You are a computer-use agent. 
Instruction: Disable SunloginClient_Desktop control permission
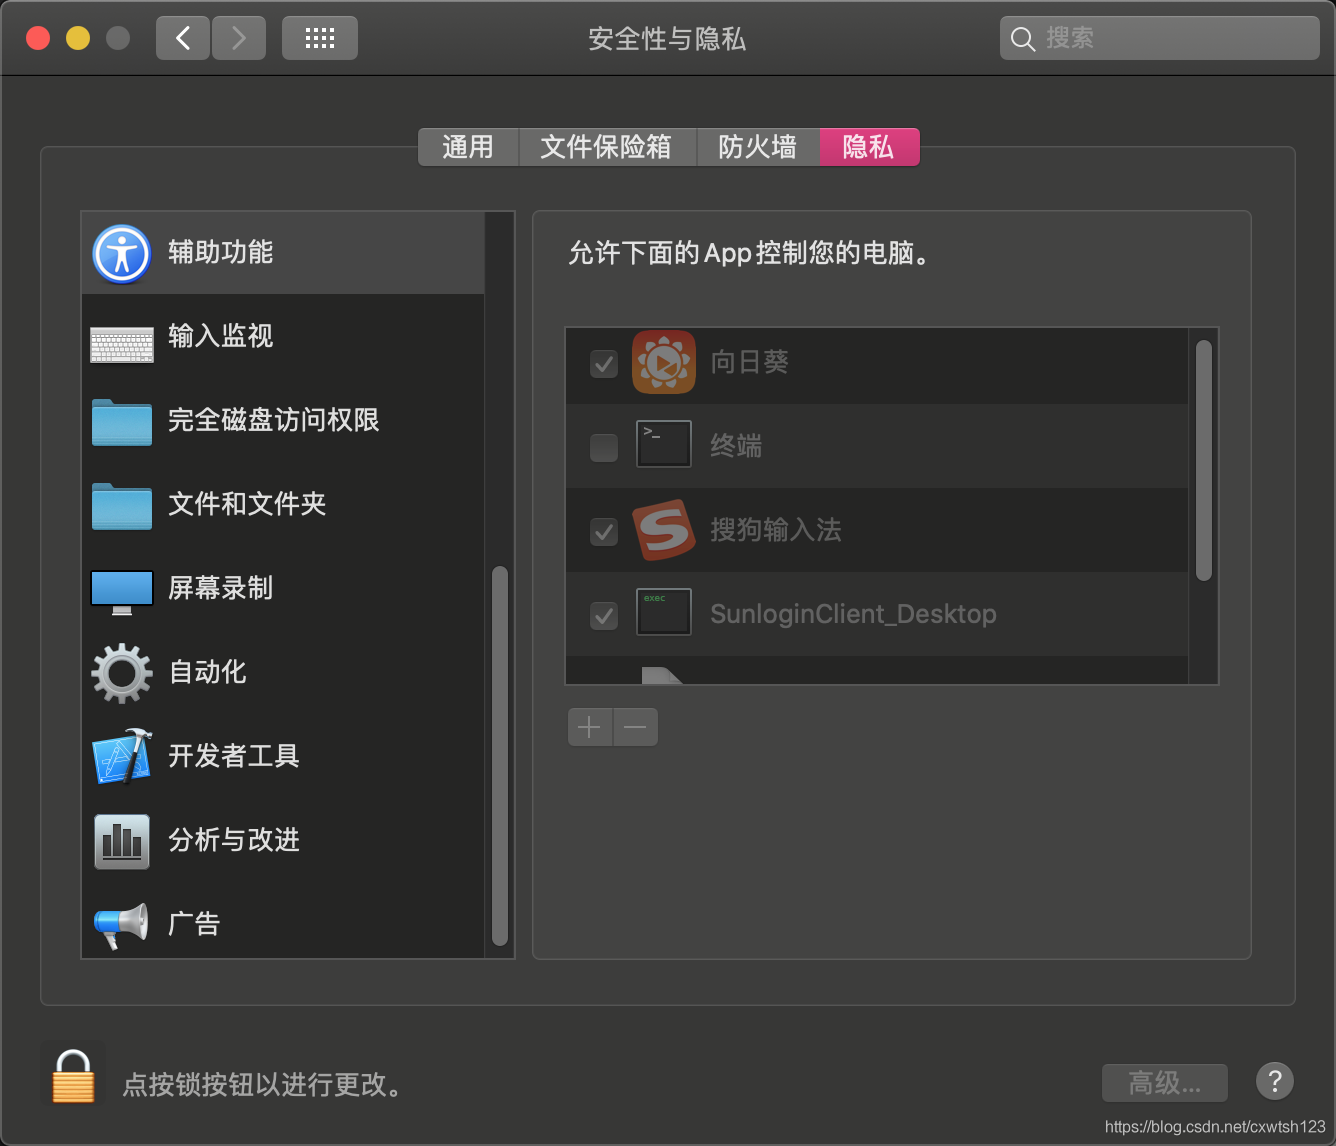[x=603, y=616]
